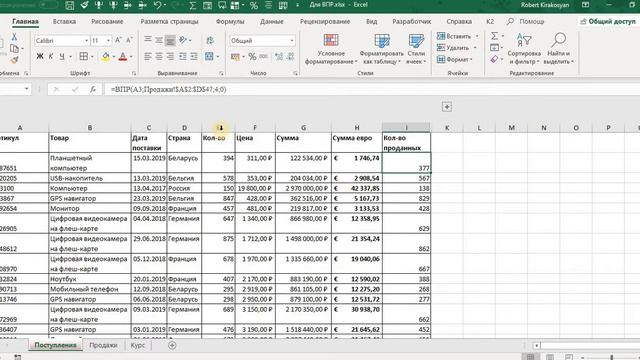Click the Merge and Center icon
Screen dimensions: 640x360
[209, 56]
